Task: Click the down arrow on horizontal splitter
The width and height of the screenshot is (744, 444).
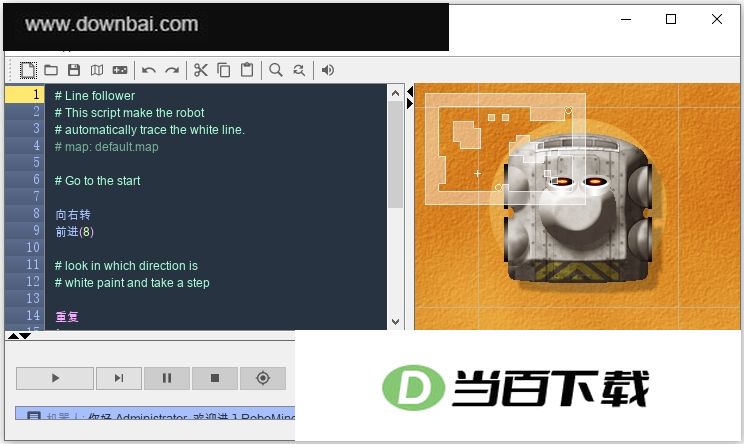Action: (25, 336)
